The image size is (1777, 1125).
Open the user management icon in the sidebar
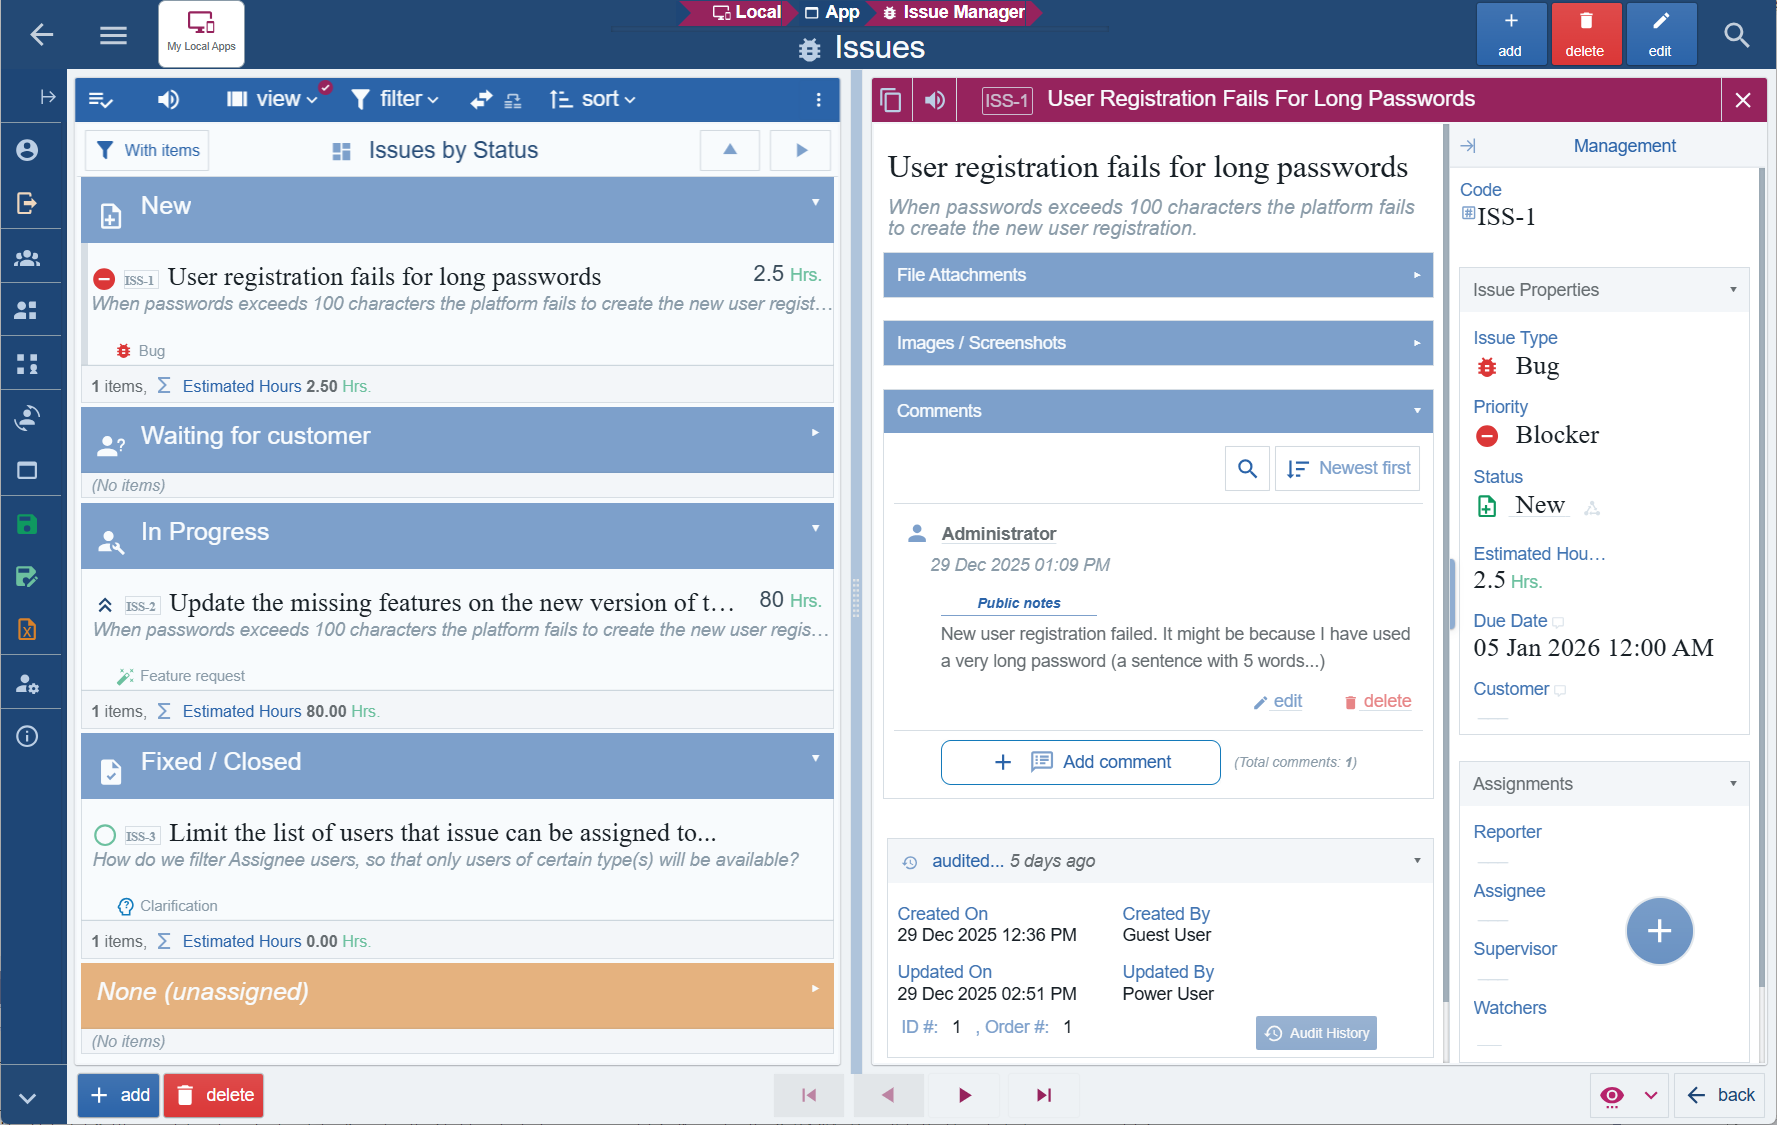(x=29, y=683)
